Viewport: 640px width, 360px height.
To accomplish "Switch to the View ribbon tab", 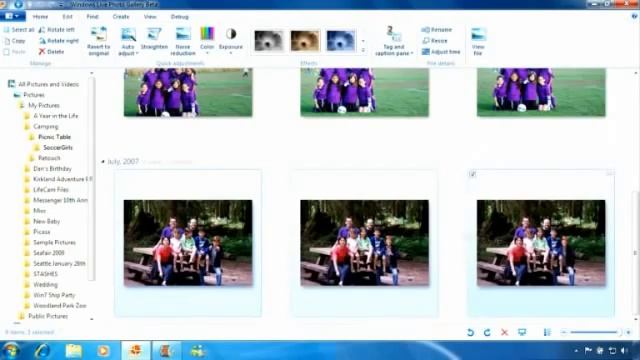I will click(150, 16).
